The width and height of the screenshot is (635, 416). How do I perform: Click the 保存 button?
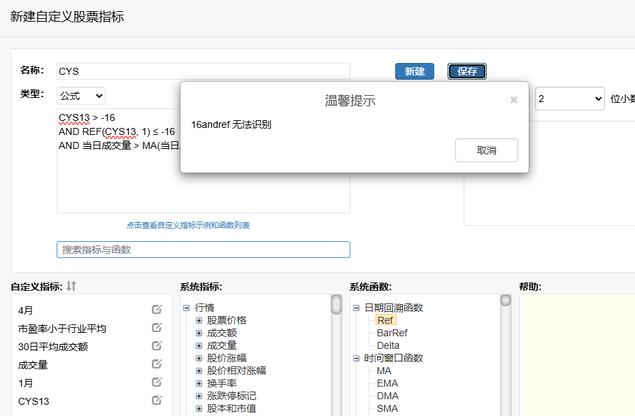[x=467, y=71]
